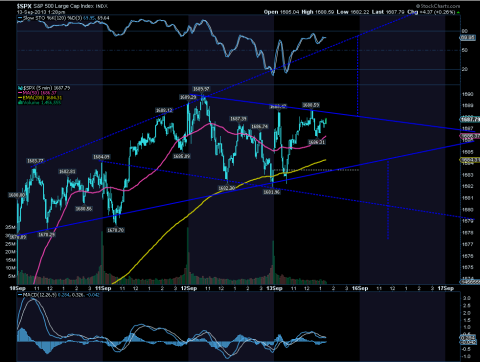This screenshot has height=362, width=480.
Task: Click the 1685.89 price annotation
Action: pos(181,156)
